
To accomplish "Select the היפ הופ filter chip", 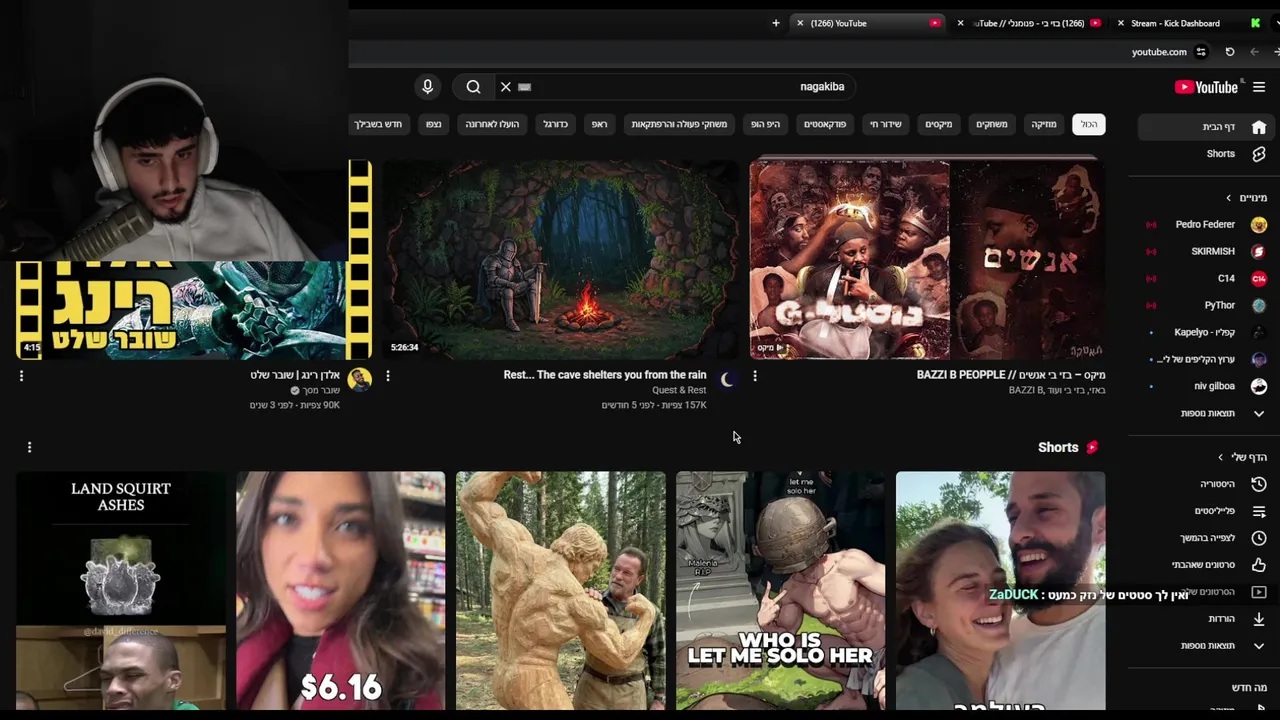I will click(x=765, y=124).
